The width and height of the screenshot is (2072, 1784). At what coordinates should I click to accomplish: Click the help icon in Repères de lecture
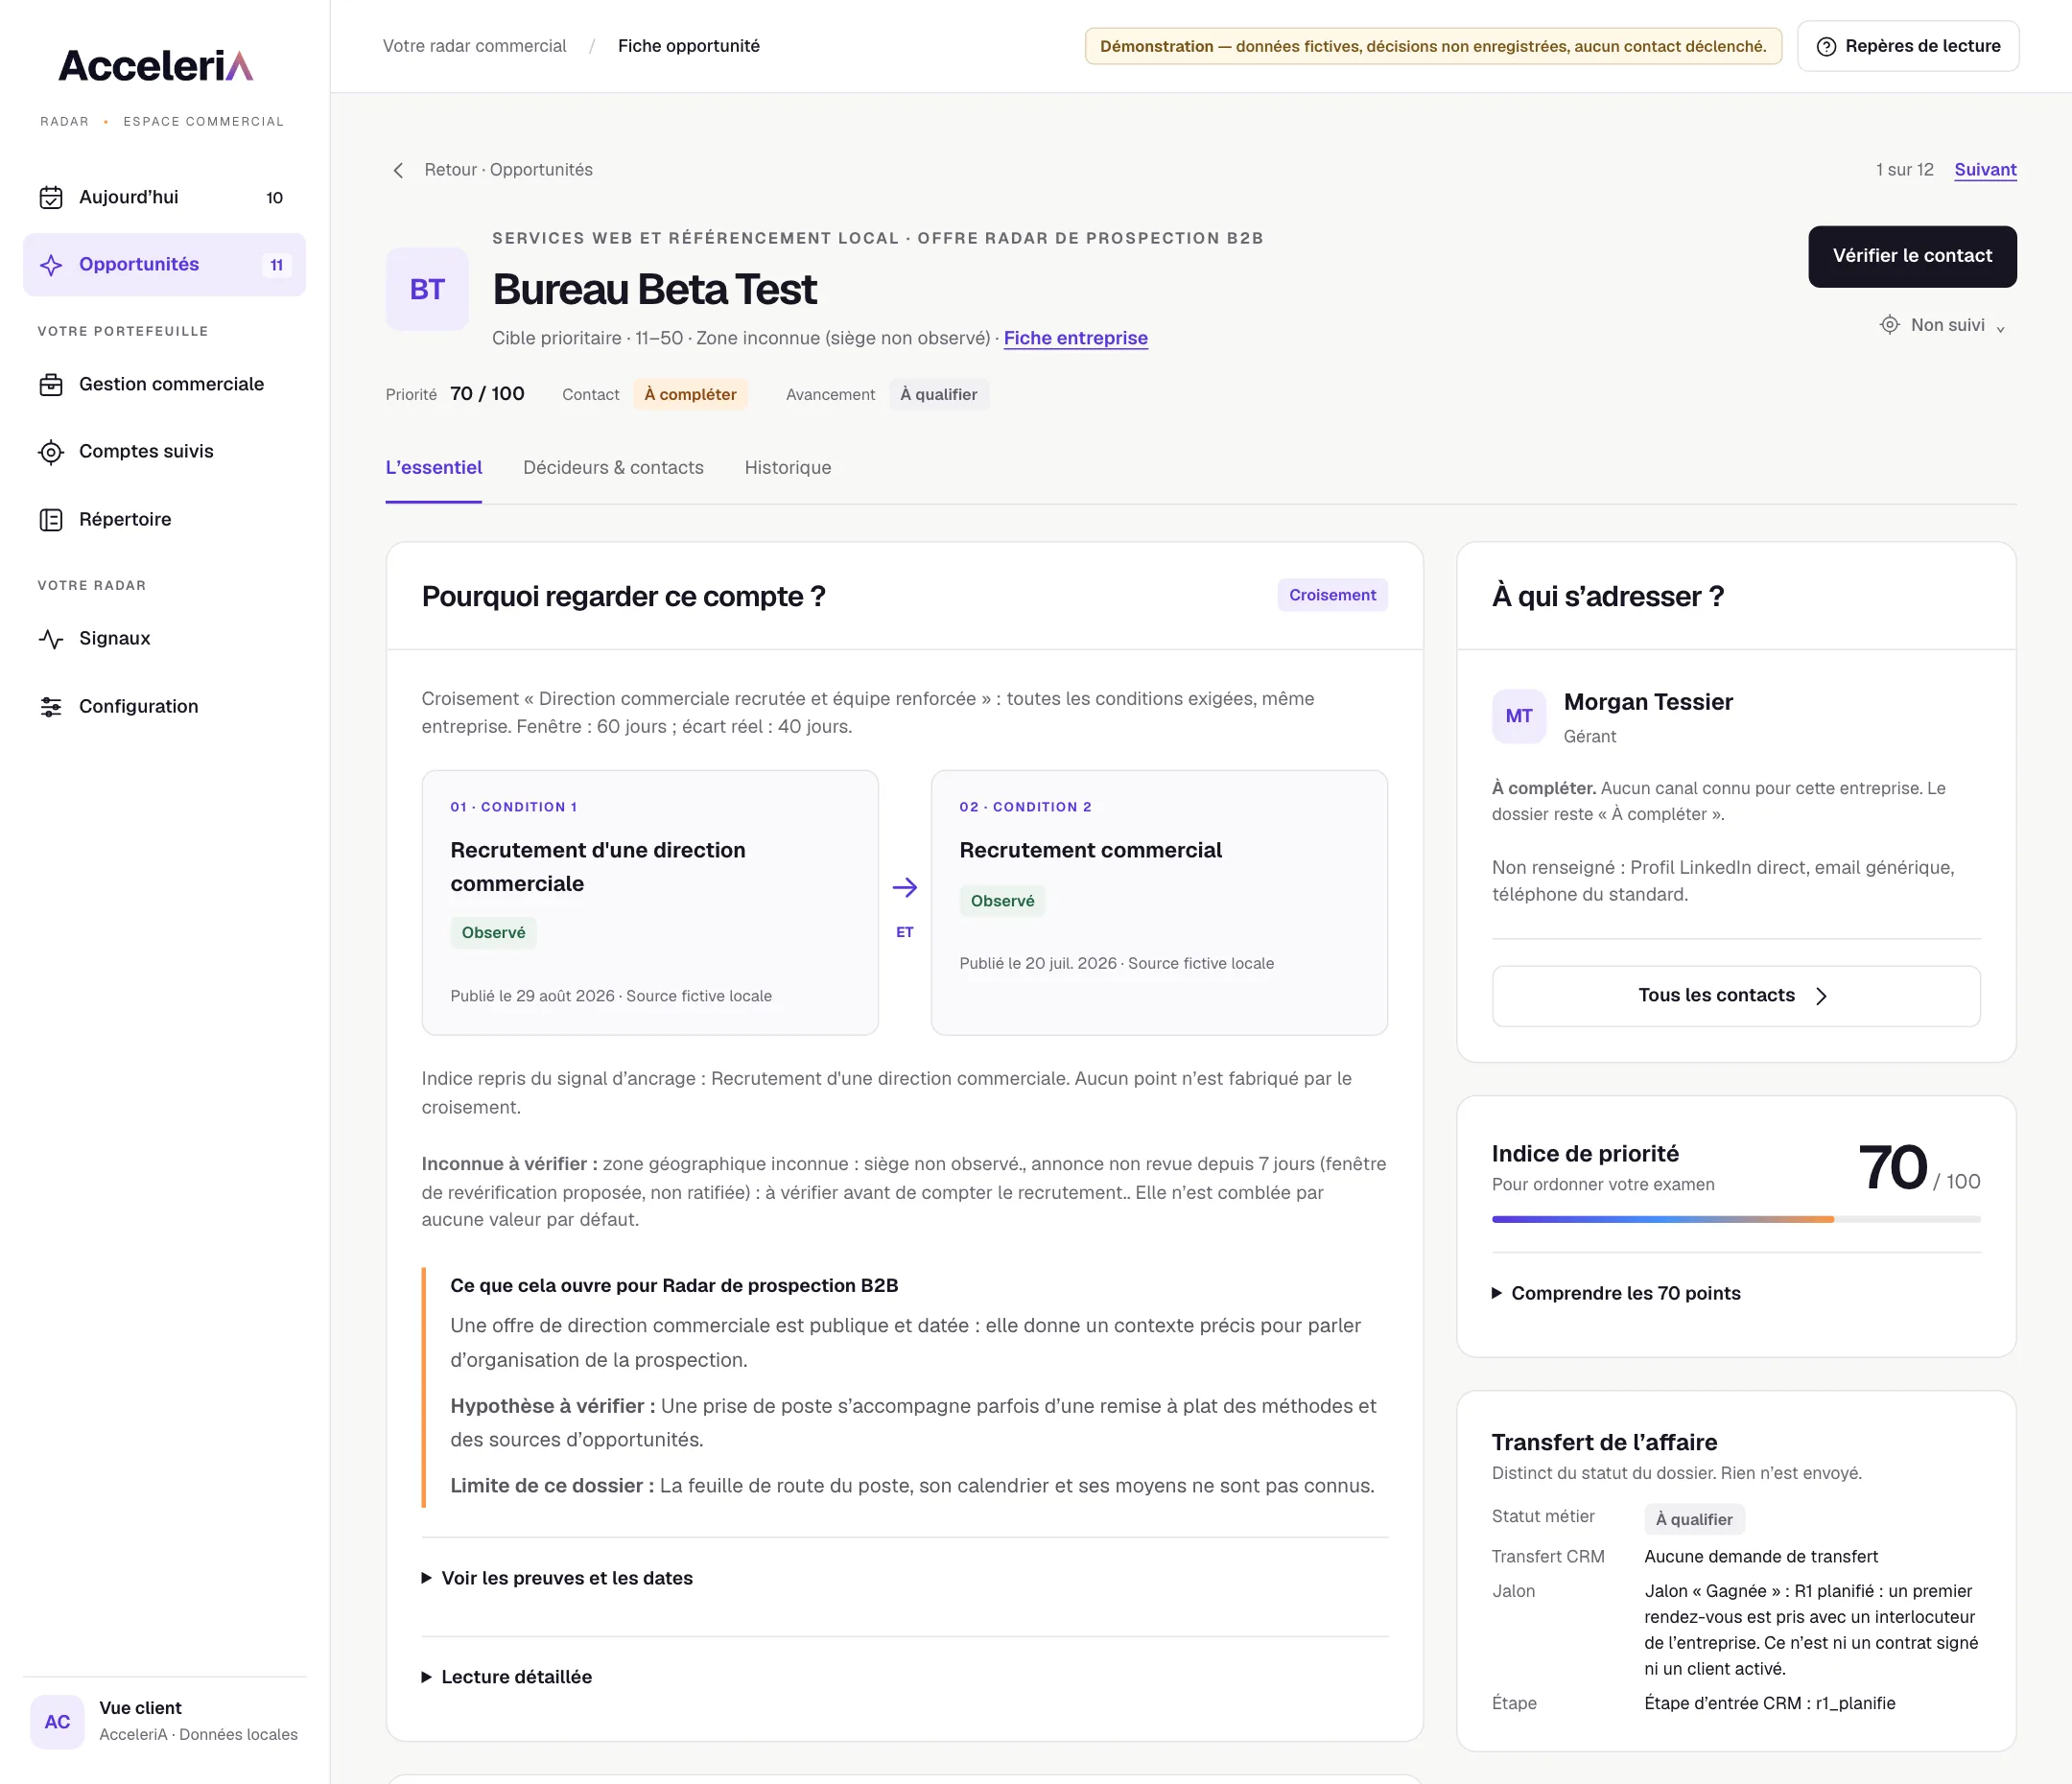click(1826, 46)
